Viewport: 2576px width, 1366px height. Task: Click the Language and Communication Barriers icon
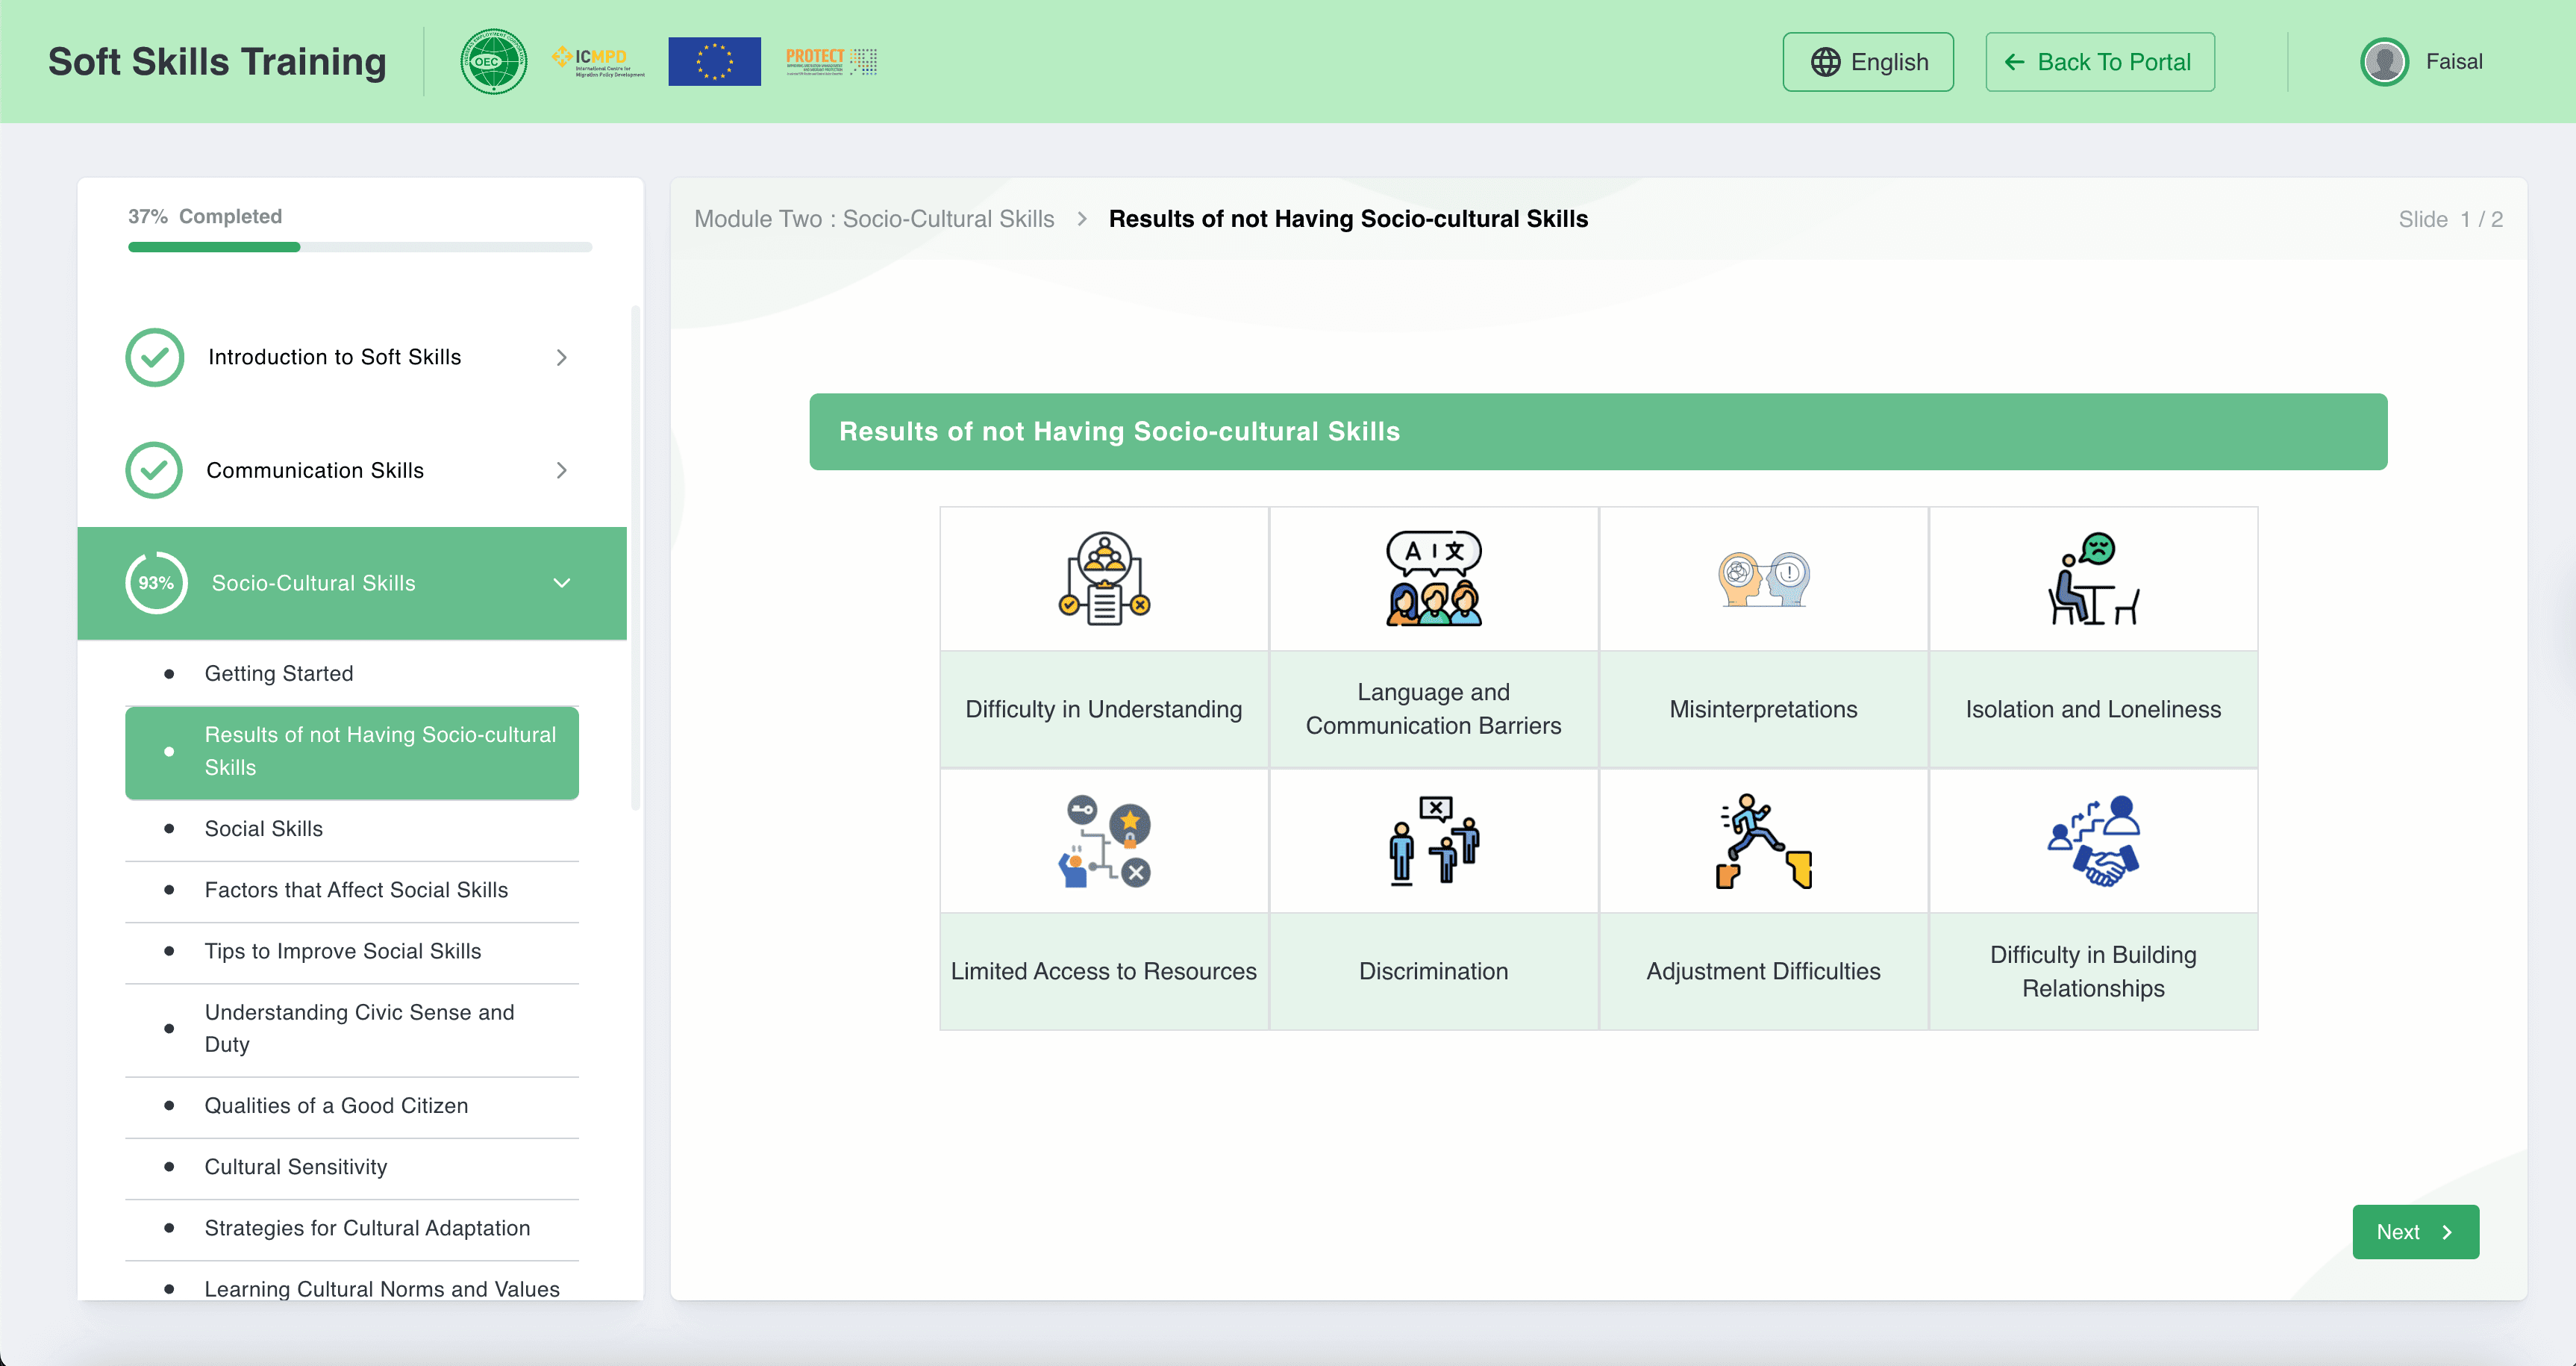point(1434,578)
